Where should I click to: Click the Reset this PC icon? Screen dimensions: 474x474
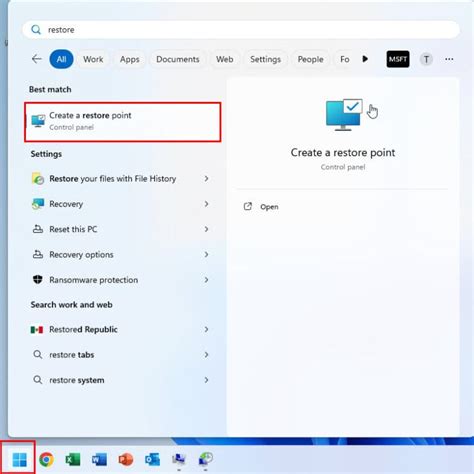click(38, 229)
